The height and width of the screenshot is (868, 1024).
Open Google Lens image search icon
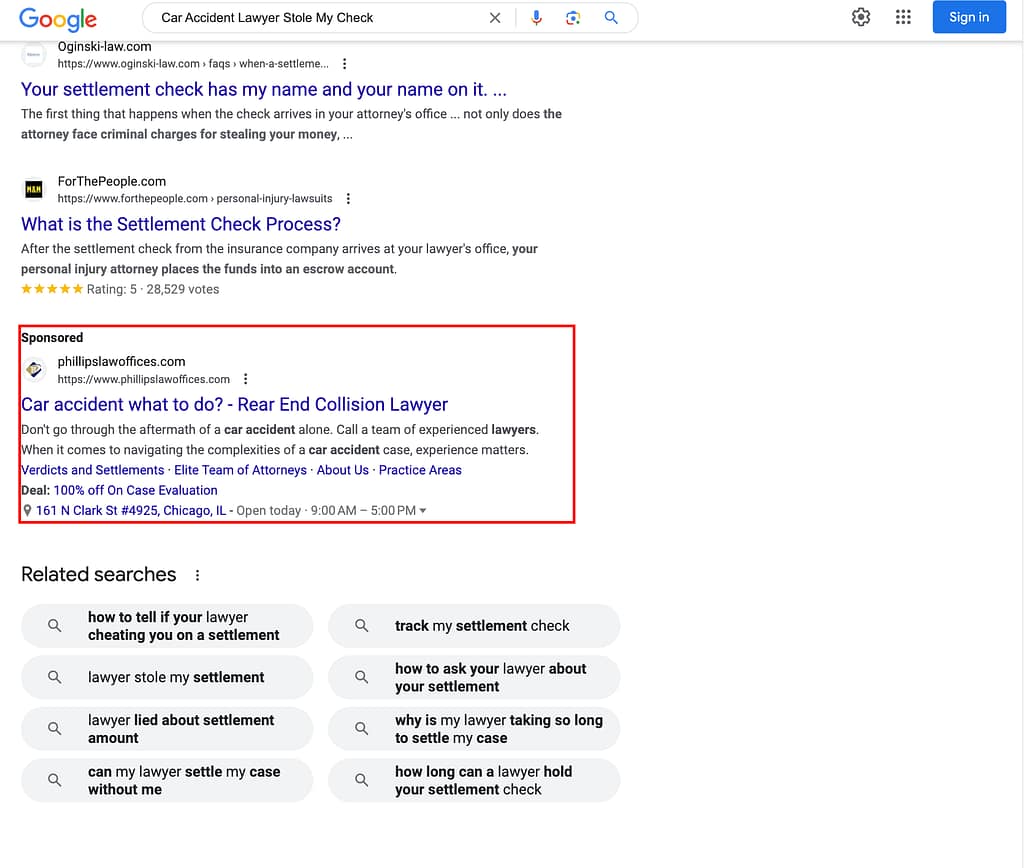573,18
